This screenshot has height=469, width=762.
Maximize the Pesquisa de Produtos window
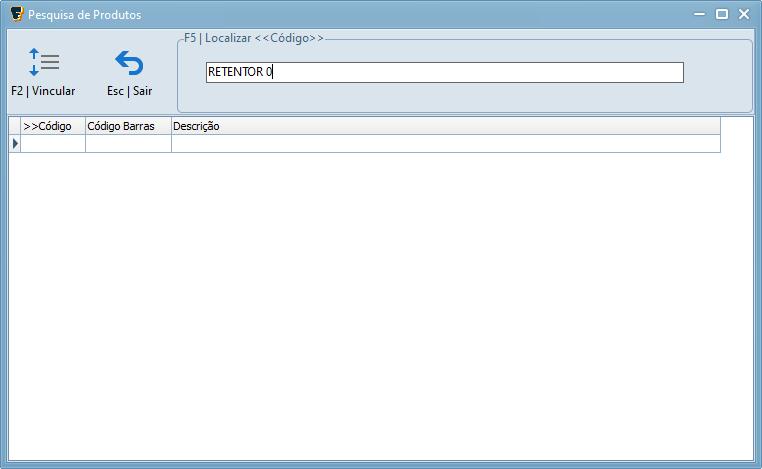pyautogui.click(x=721, y=14)
